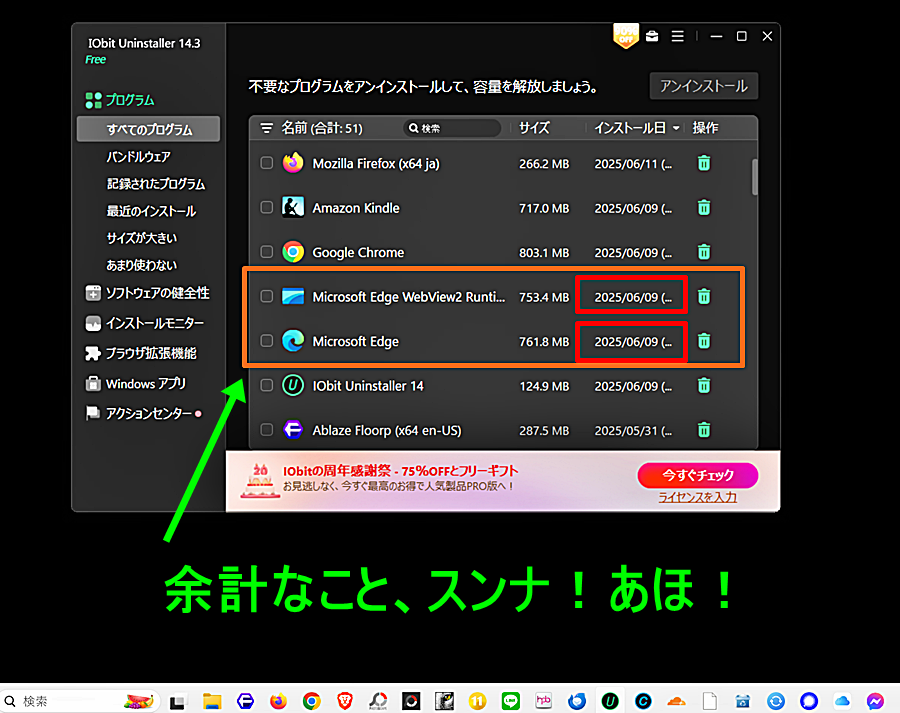Check the Mozilla Firefox checkbox

(267, 163)
